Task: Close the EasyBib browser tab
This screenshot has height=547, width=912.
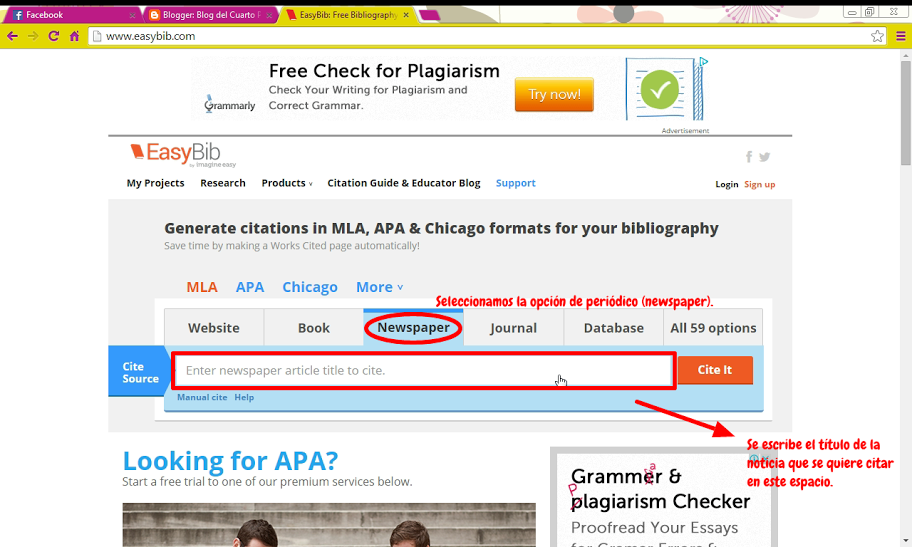Action: click(x=406, y=15)
